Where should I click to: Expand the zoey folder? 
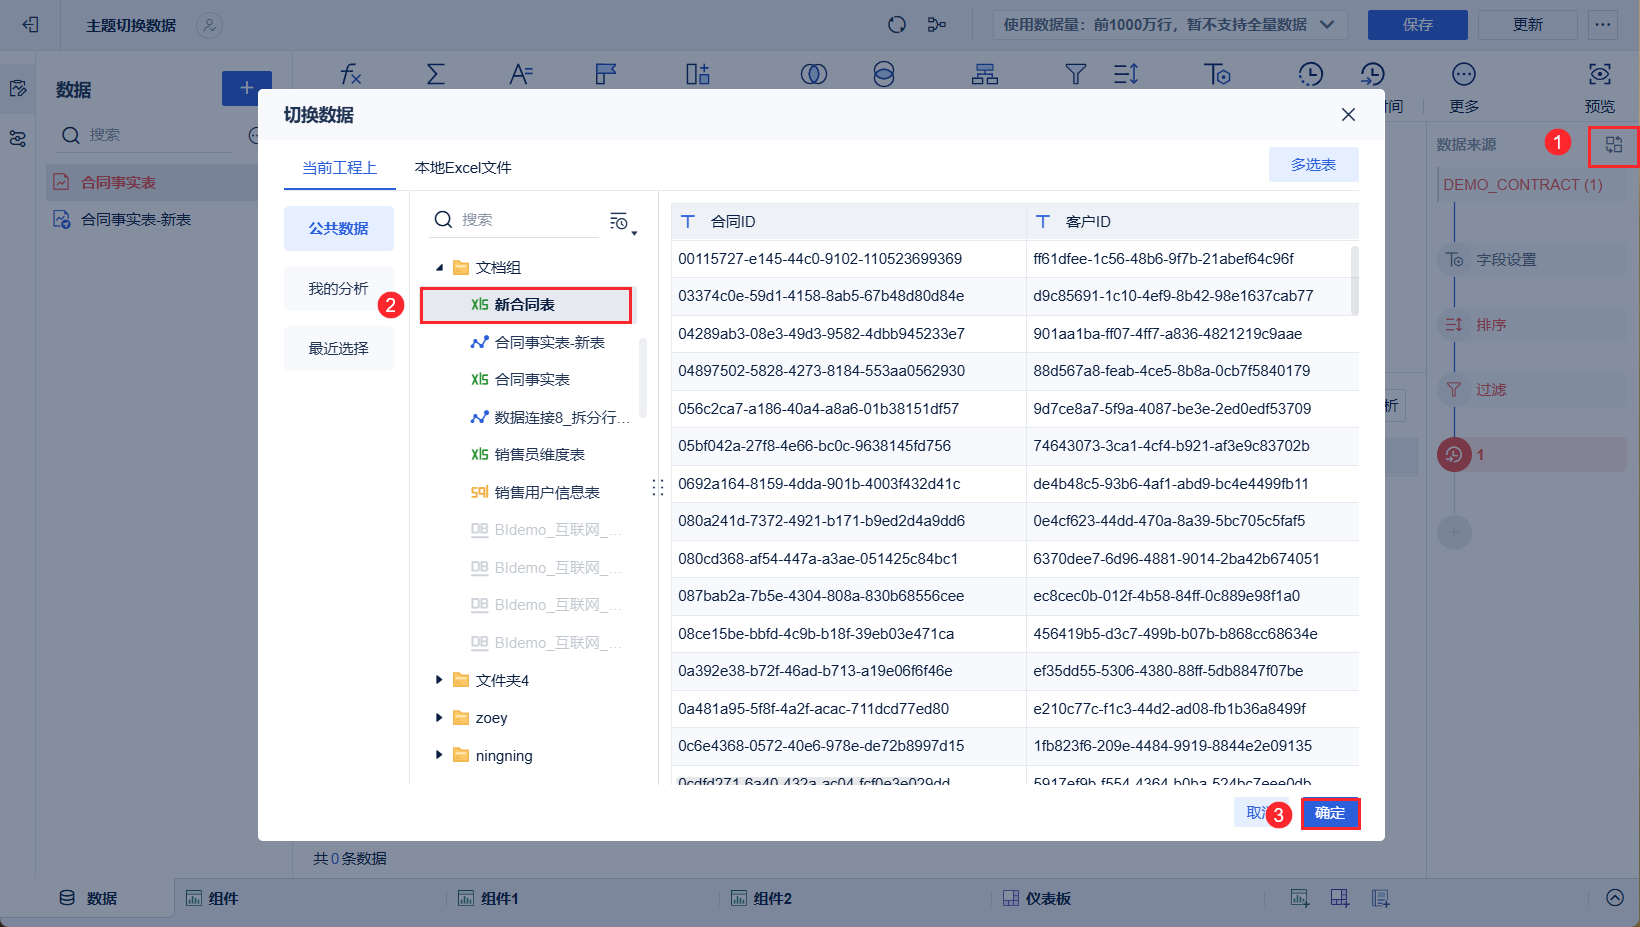click(439, 718)
